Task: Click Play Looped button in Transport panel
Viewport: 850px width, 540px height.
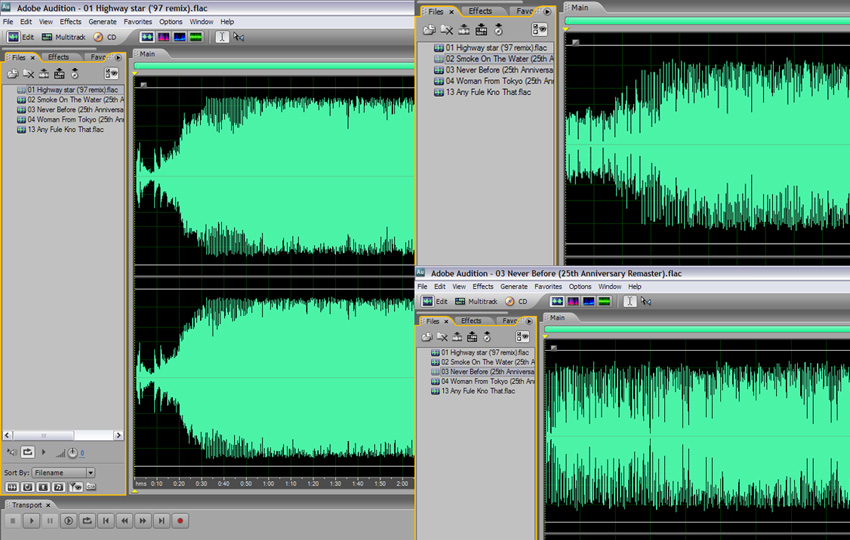Action: 87,521
